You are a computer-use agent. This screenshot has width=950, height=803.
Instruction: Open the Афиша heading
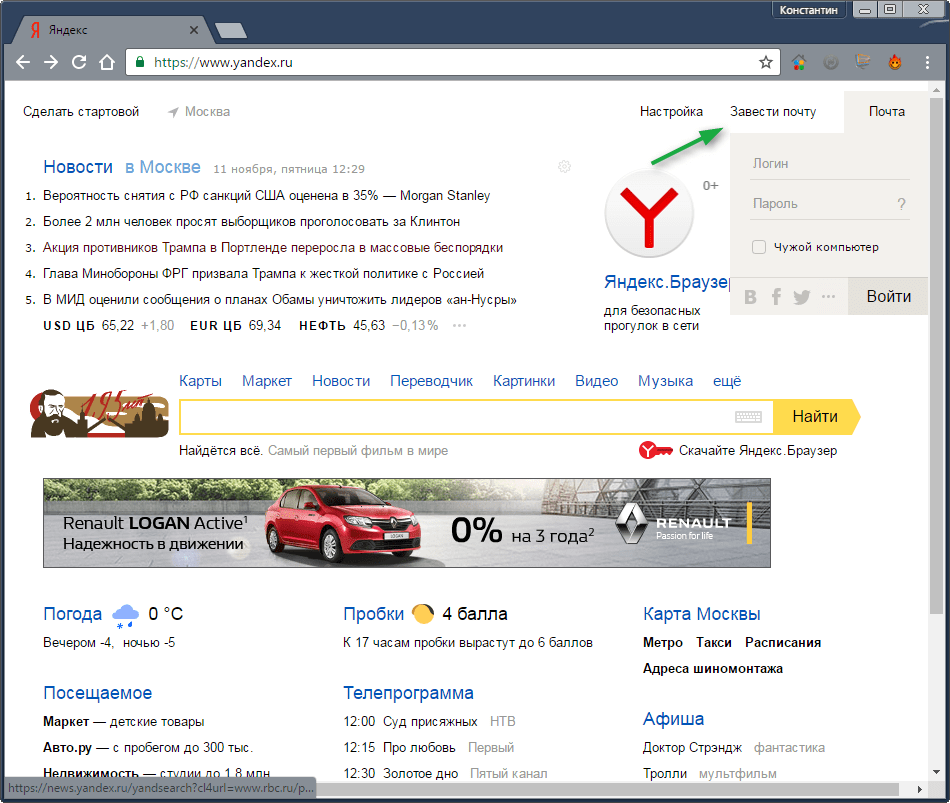point(673,719)
